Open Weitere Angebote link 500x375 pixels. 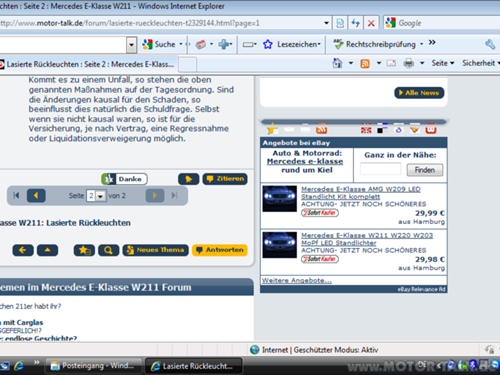(x=296, y=280)
